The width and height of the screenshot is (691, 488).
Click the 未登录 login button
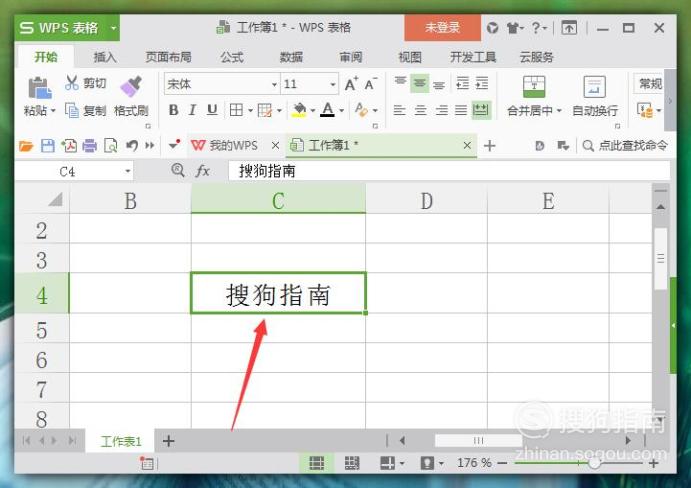pos(442,28)
